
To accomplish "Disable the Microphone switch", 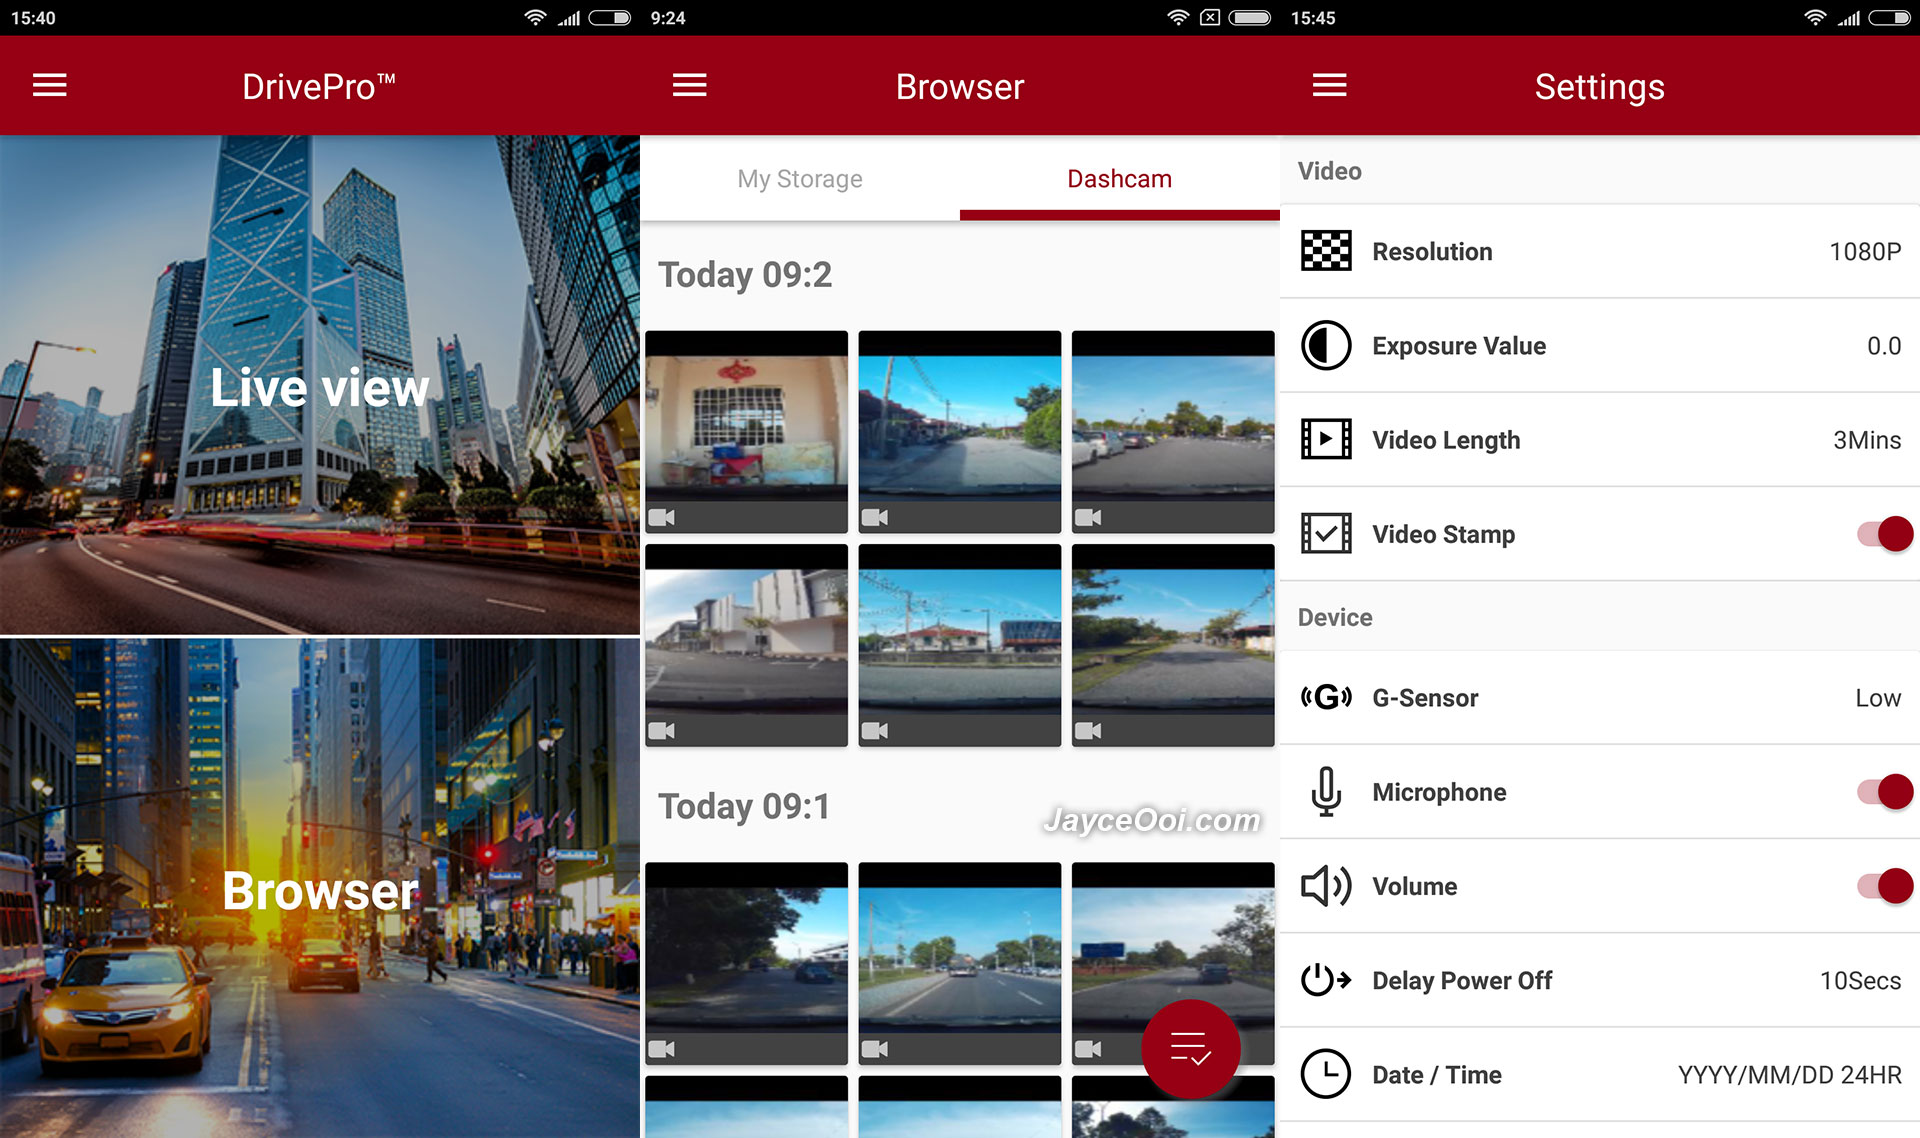I will coord(1885,792).
